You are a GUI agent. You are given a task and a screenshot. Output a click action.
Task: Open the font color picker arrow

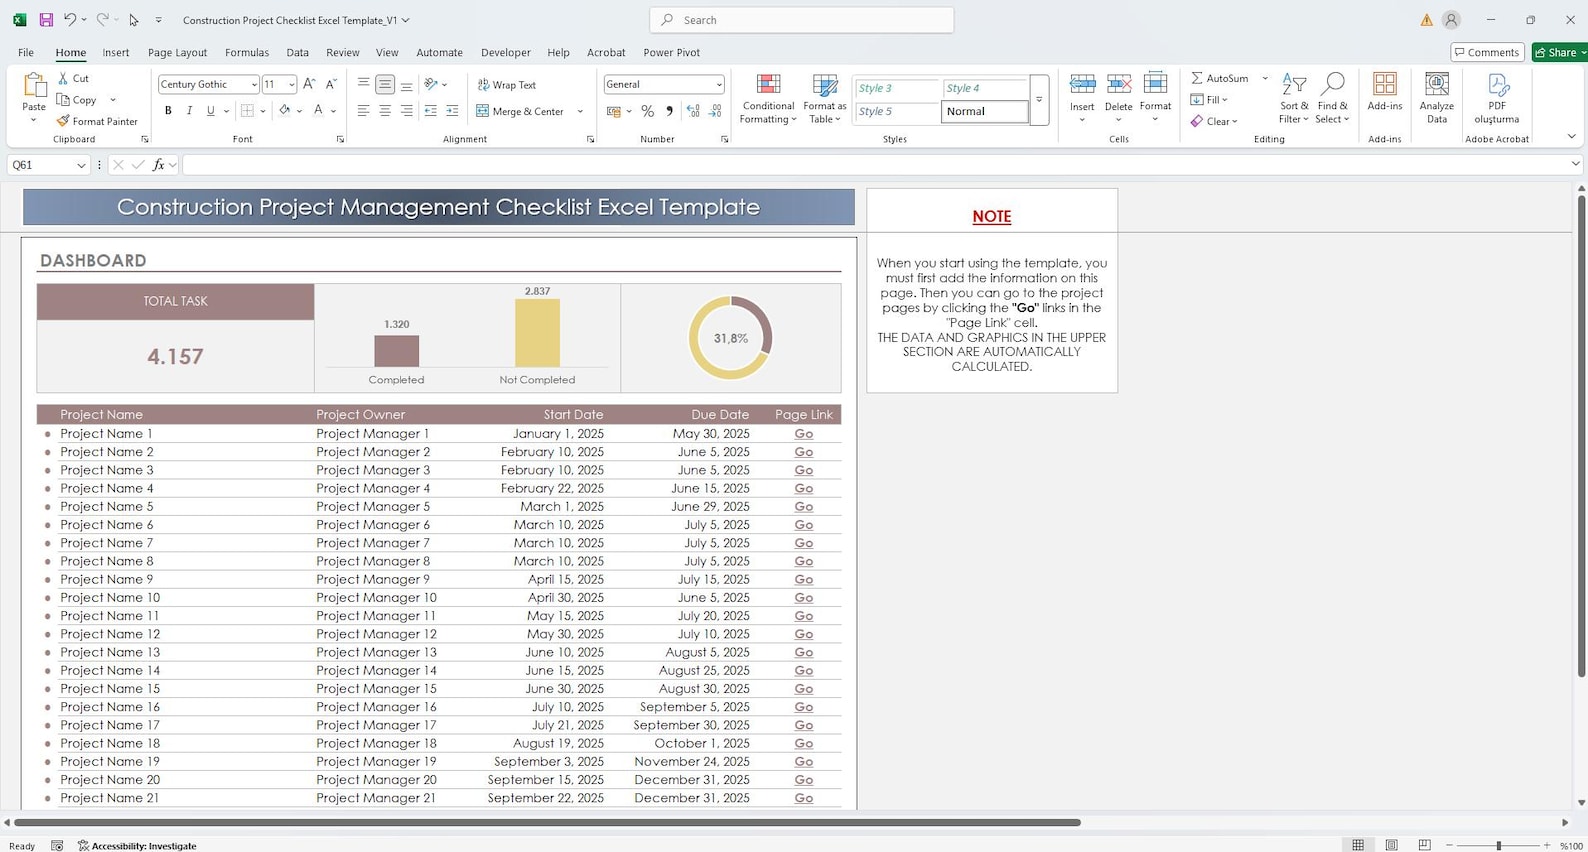click(x=333, y=111)
